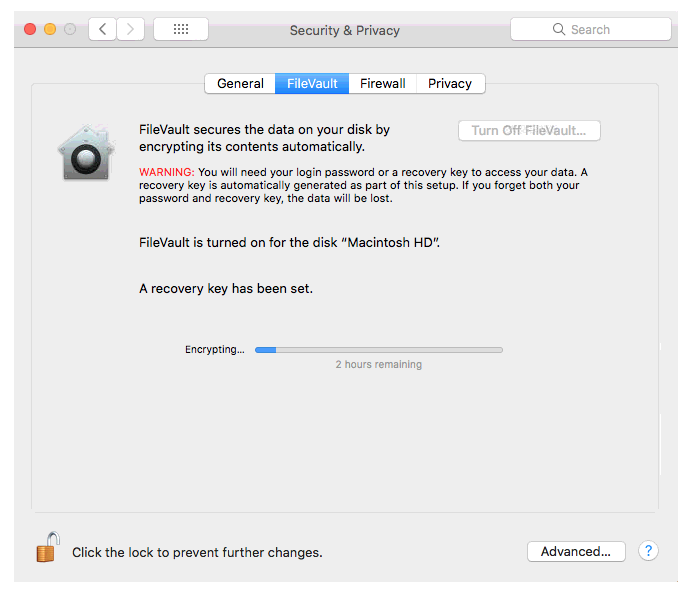Click the encrypting progress bar
This screenshot has width=686, height=590.
tap(379, 350)
